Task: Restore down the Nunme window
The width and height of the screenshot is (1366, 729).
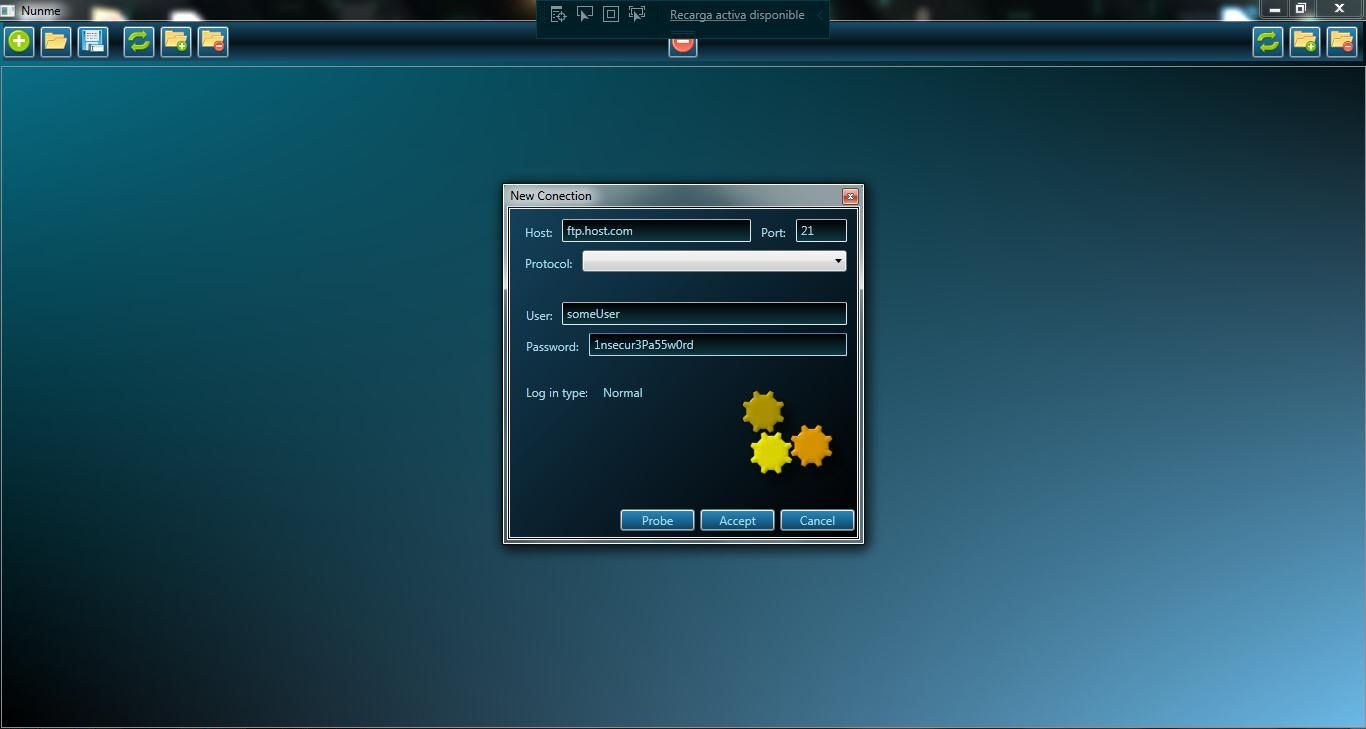Action: [1301, 9]
